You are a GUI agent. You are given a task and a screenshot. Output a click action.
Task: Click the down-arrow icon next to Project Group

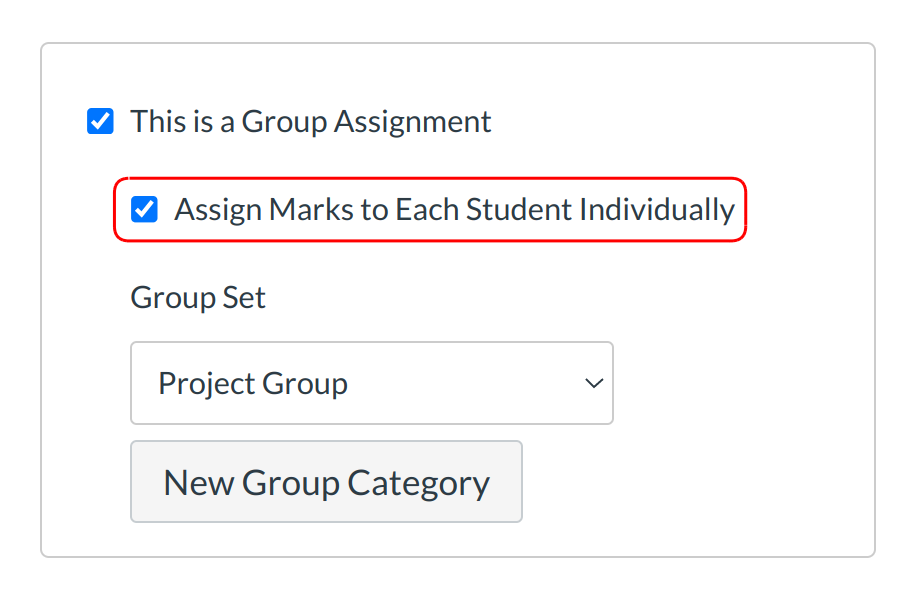(594, 383)
